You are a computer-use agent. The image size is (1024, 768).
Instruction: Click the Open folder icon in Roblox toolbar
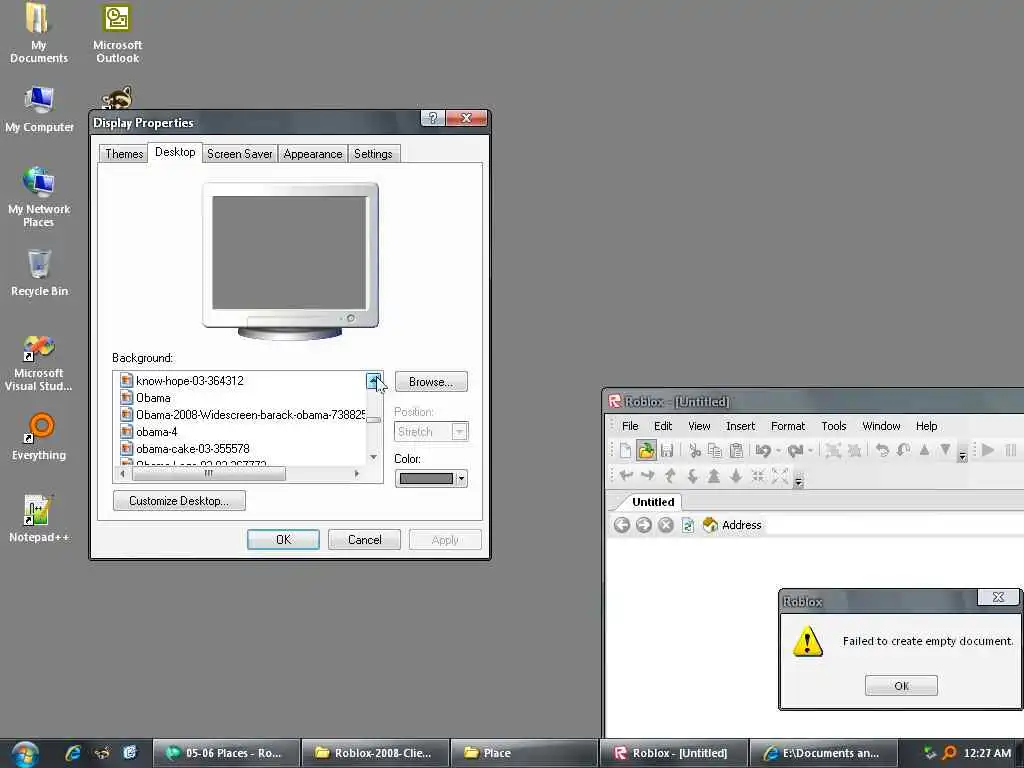646,451
